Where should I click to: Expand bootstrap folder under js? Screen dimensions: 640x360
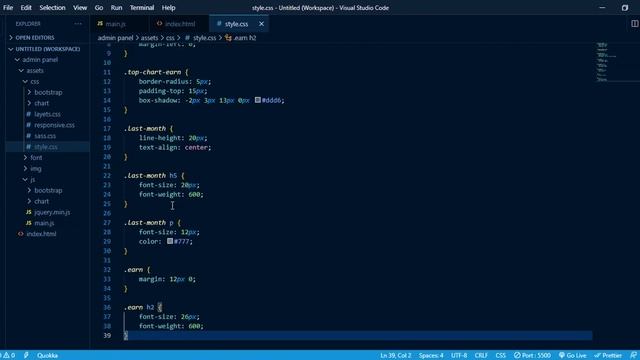pos(48,190)
